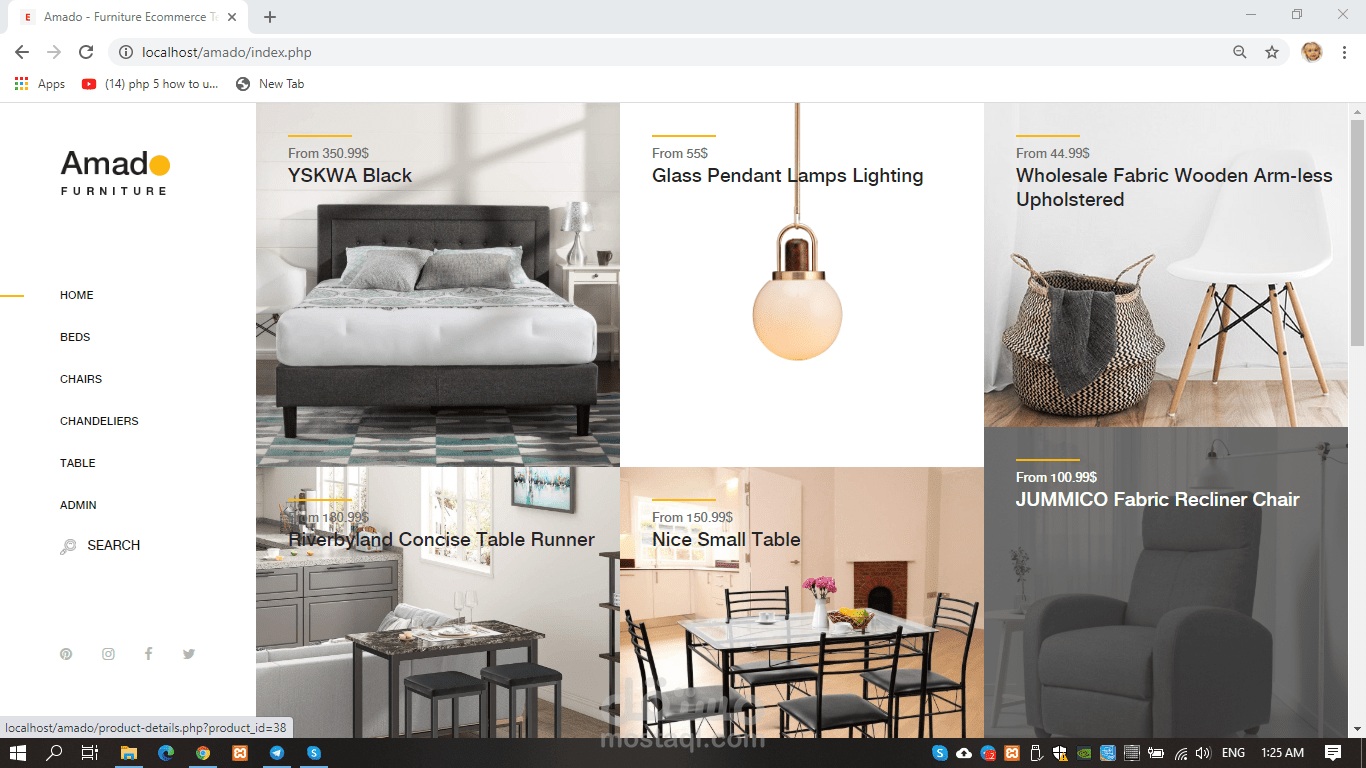This screenshot has height=768, width=1366.
Task: Open the Instagram social icon in sidebar
Action: click(108, 654)
